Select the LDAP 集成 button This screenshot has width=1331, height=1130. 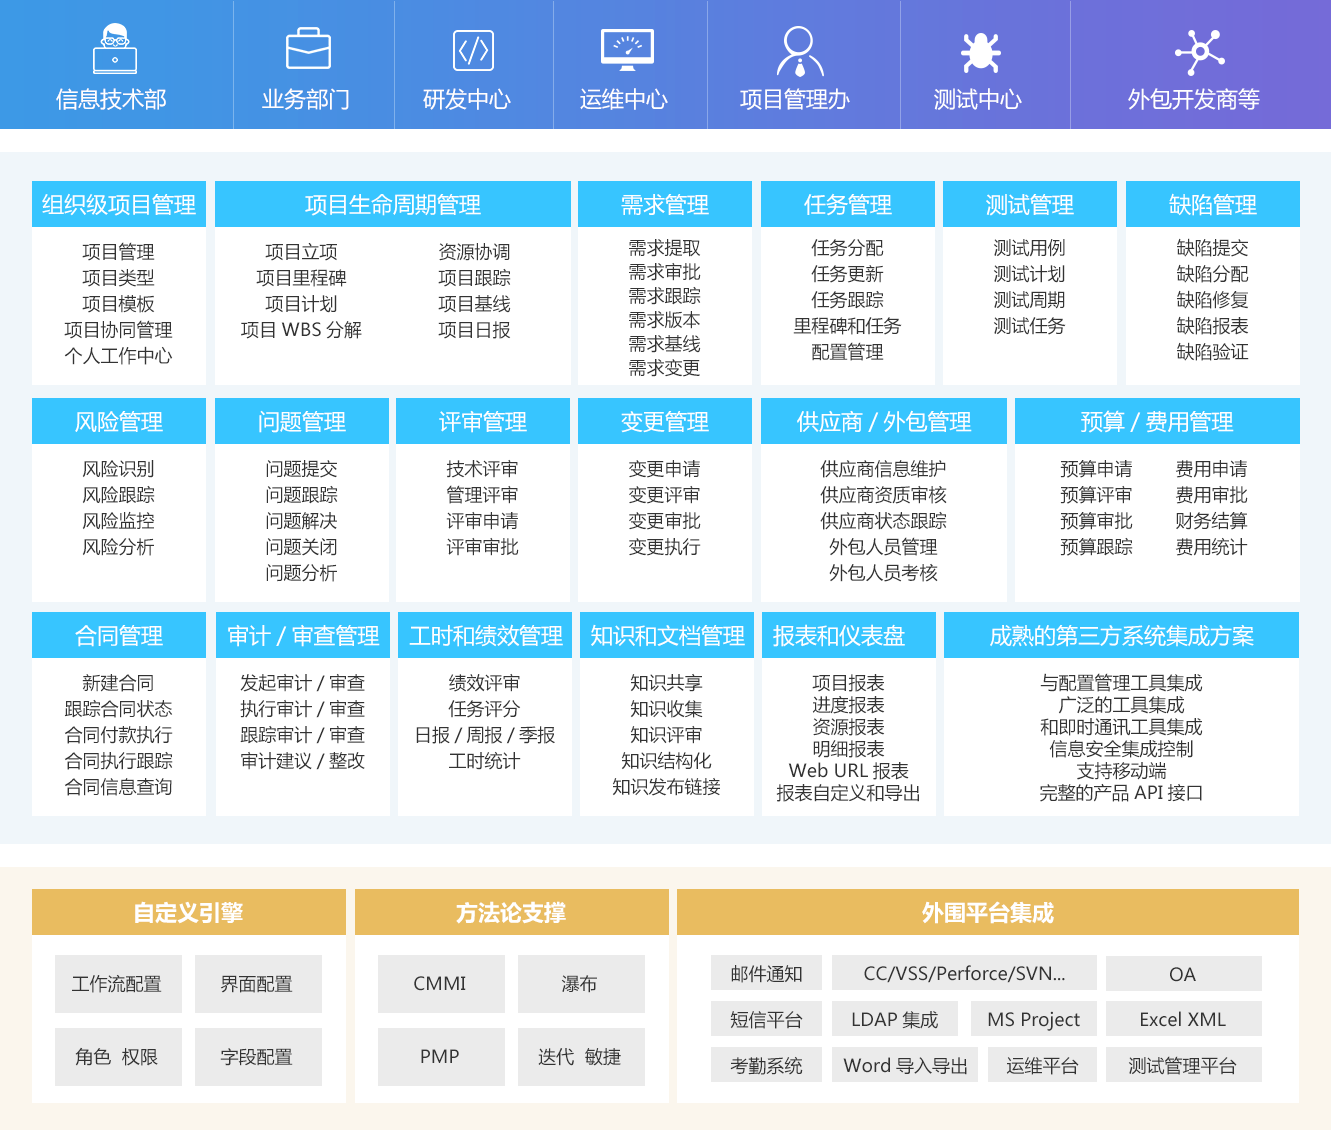895,1019
